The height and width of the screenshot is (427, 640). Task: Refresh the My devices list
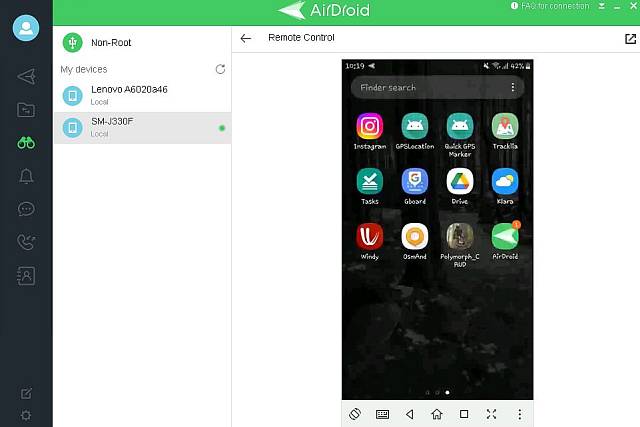coord(220,69)
